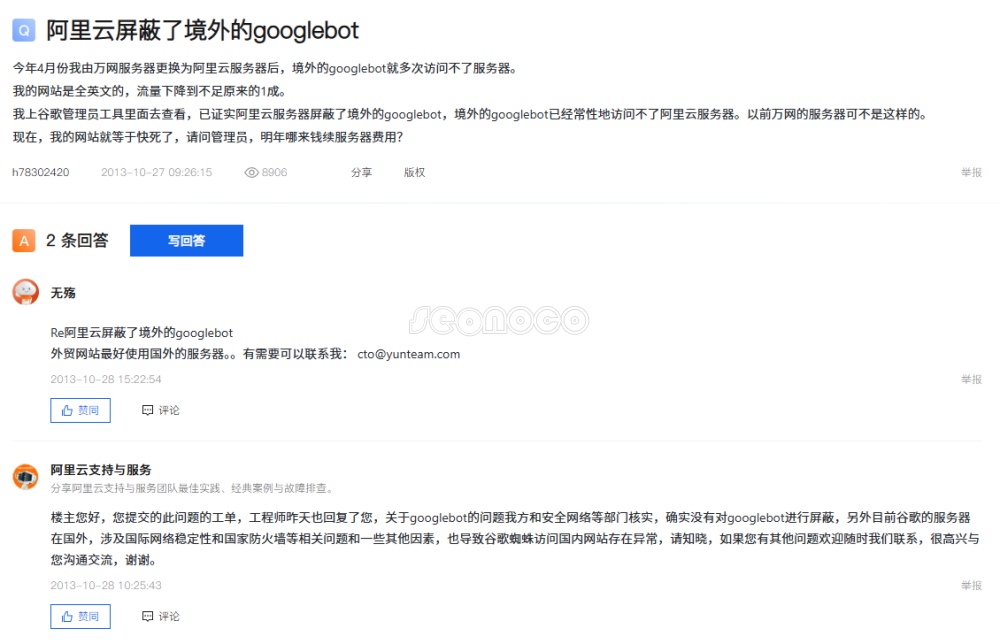Viewport: 1000px width, 644px height.
Task: Click the 分享 share link
Action: 361,172
